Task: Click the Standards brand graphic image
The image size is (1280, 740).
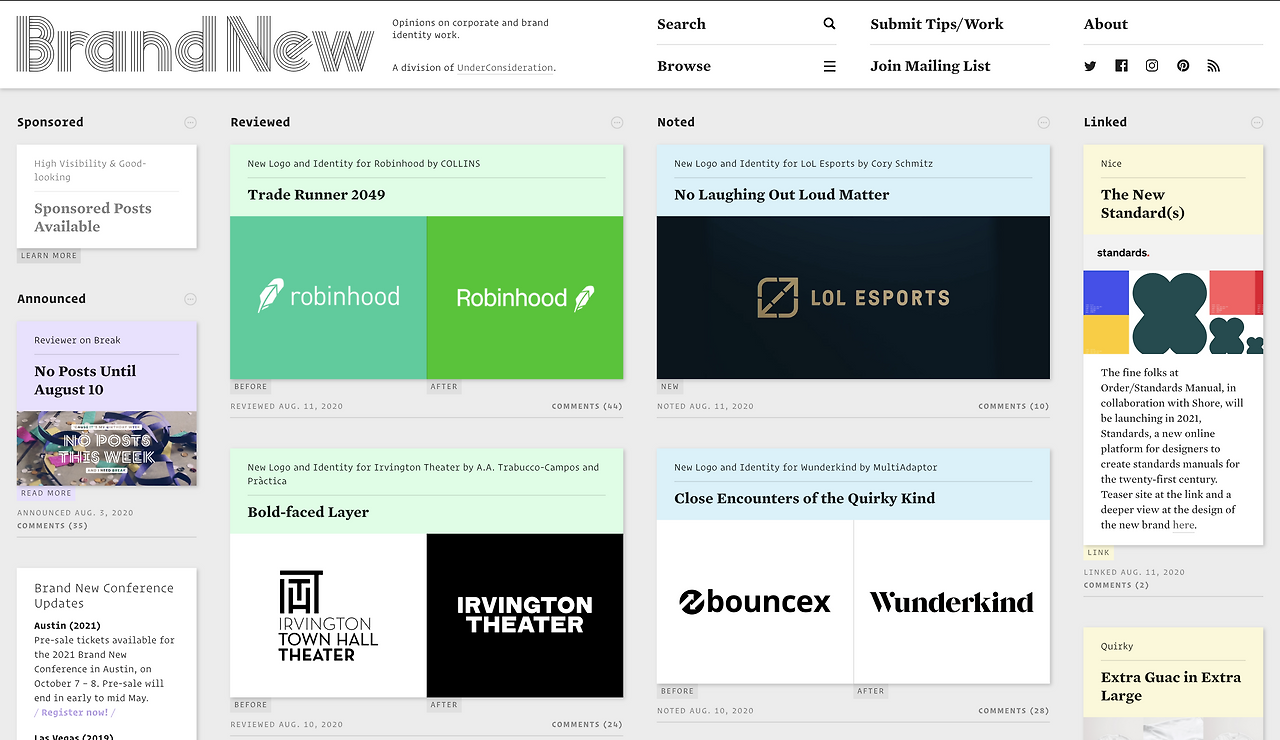Action: click(1173, 295)
